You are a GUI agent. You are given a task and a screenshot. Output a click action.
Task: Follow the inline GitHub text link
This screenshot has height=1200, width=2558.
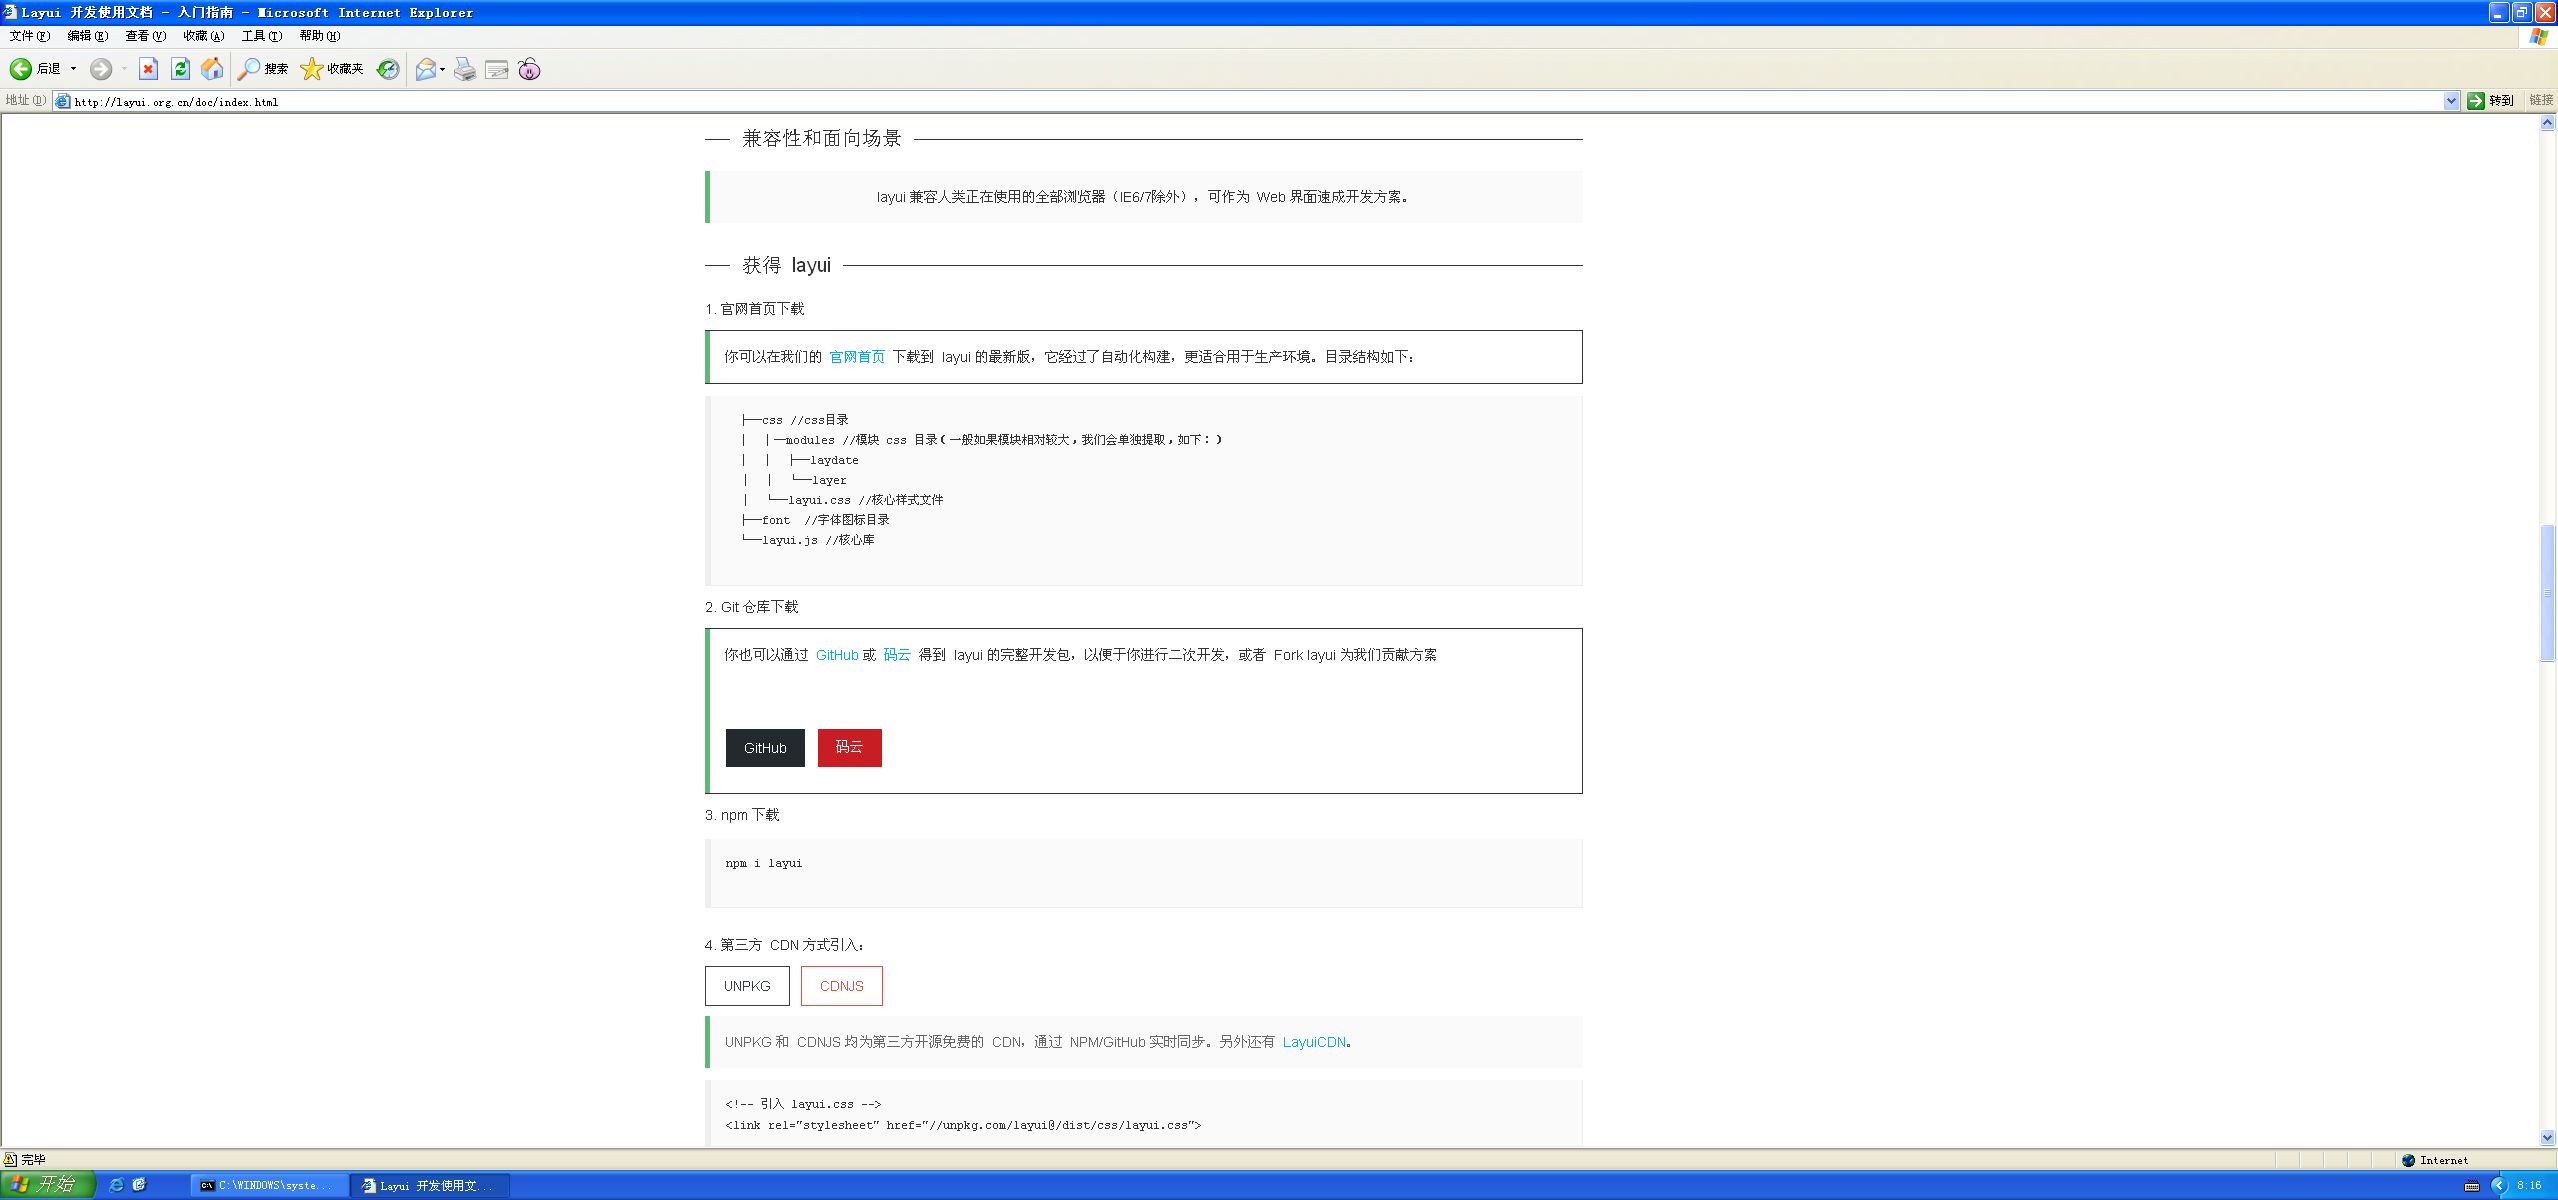[x=837, y=655]
